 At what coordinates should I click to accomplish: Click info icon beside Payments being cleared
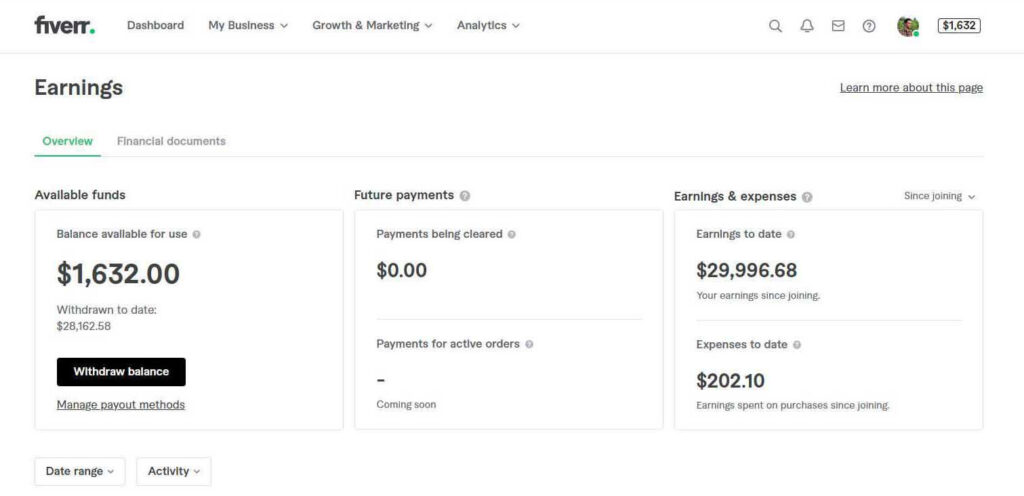click(x=511, y=234)
